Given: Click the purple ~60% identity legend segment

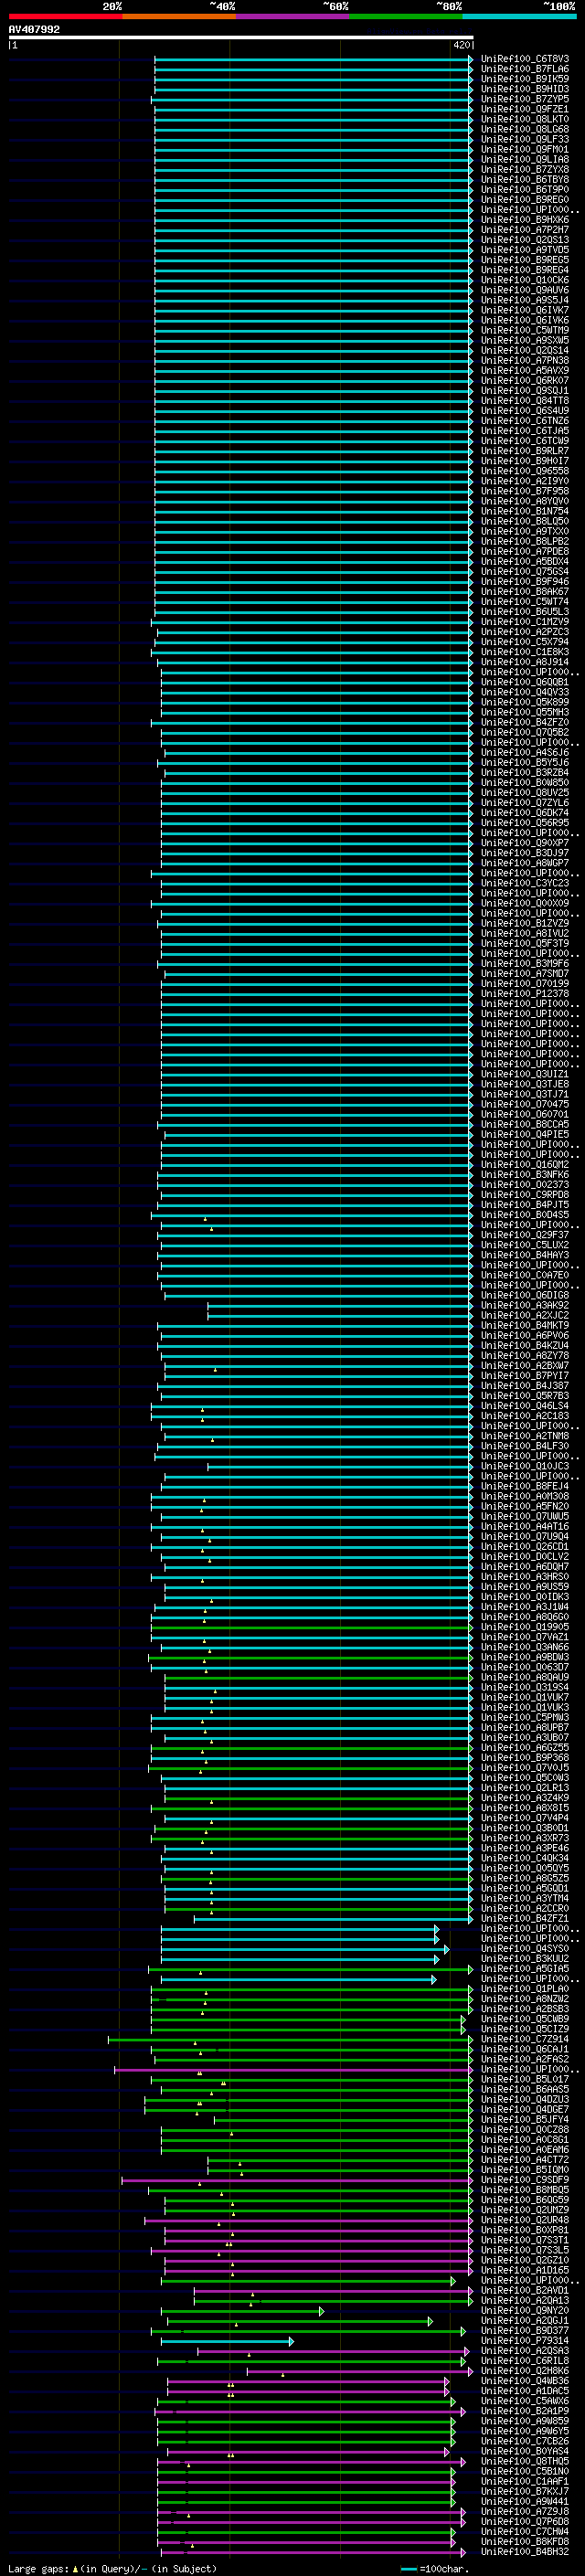Looking at the screenshot, I should 293,16.
